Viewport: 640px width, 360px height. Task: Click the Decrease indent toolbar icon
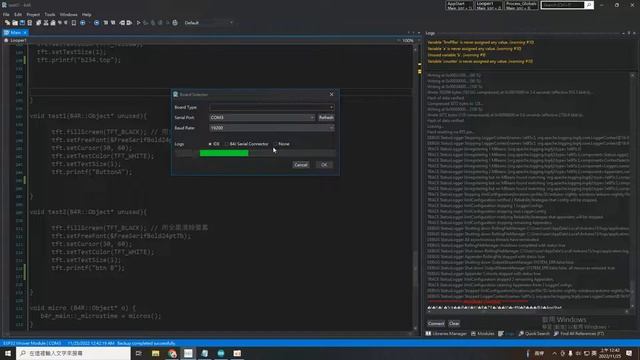[122, 23]
